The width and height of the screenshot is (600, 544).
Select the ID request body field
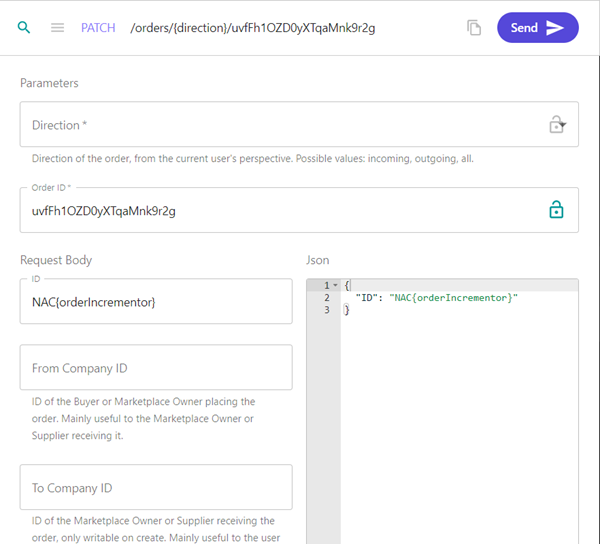[156, 301]
